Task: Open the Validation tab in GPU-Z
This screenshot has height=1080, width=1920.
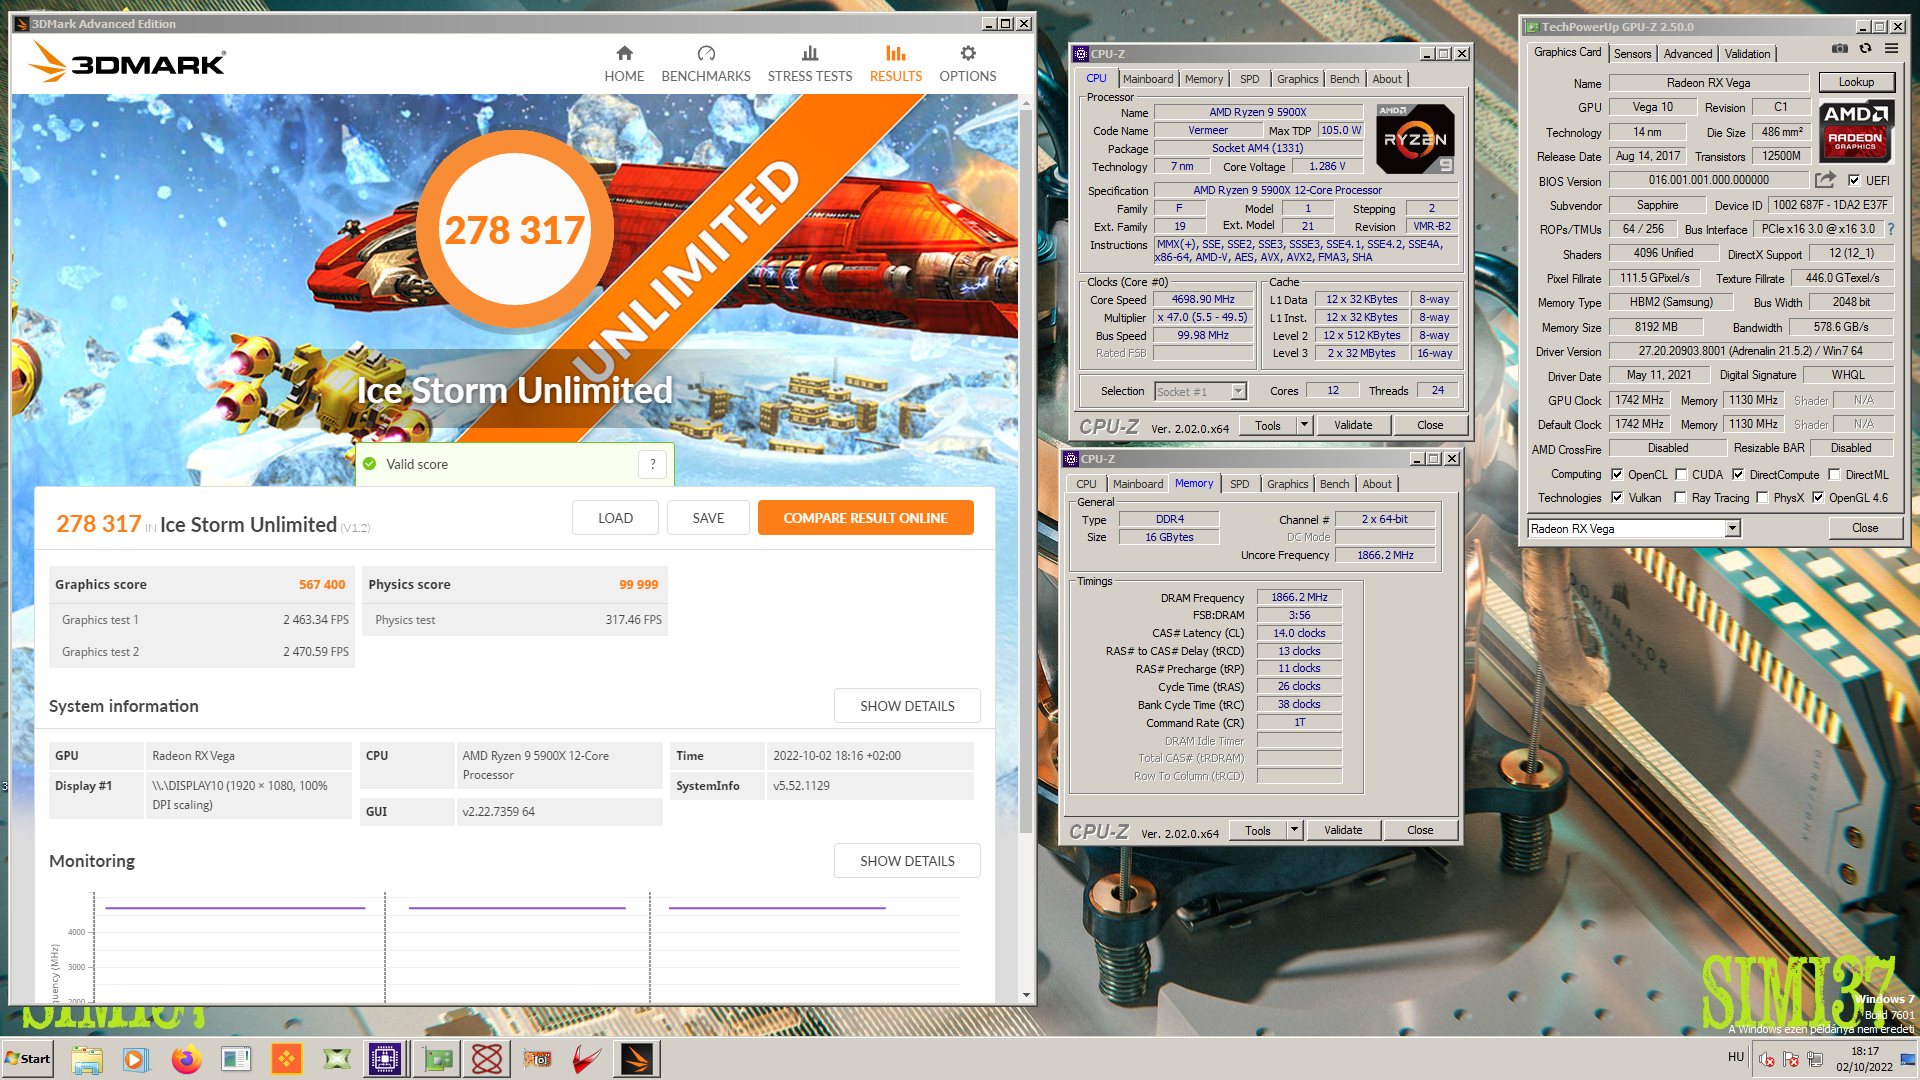Action: (1747, 54)
